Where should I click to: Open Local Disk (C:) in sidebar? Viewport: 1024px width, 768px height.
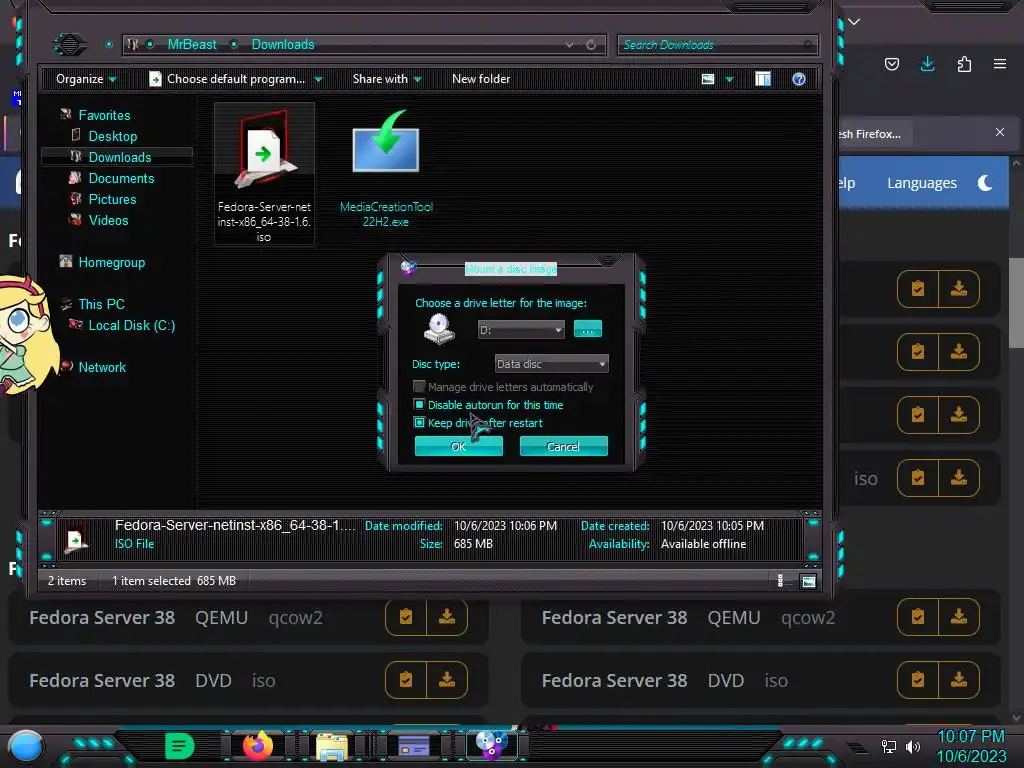click(x=131, y=325)
